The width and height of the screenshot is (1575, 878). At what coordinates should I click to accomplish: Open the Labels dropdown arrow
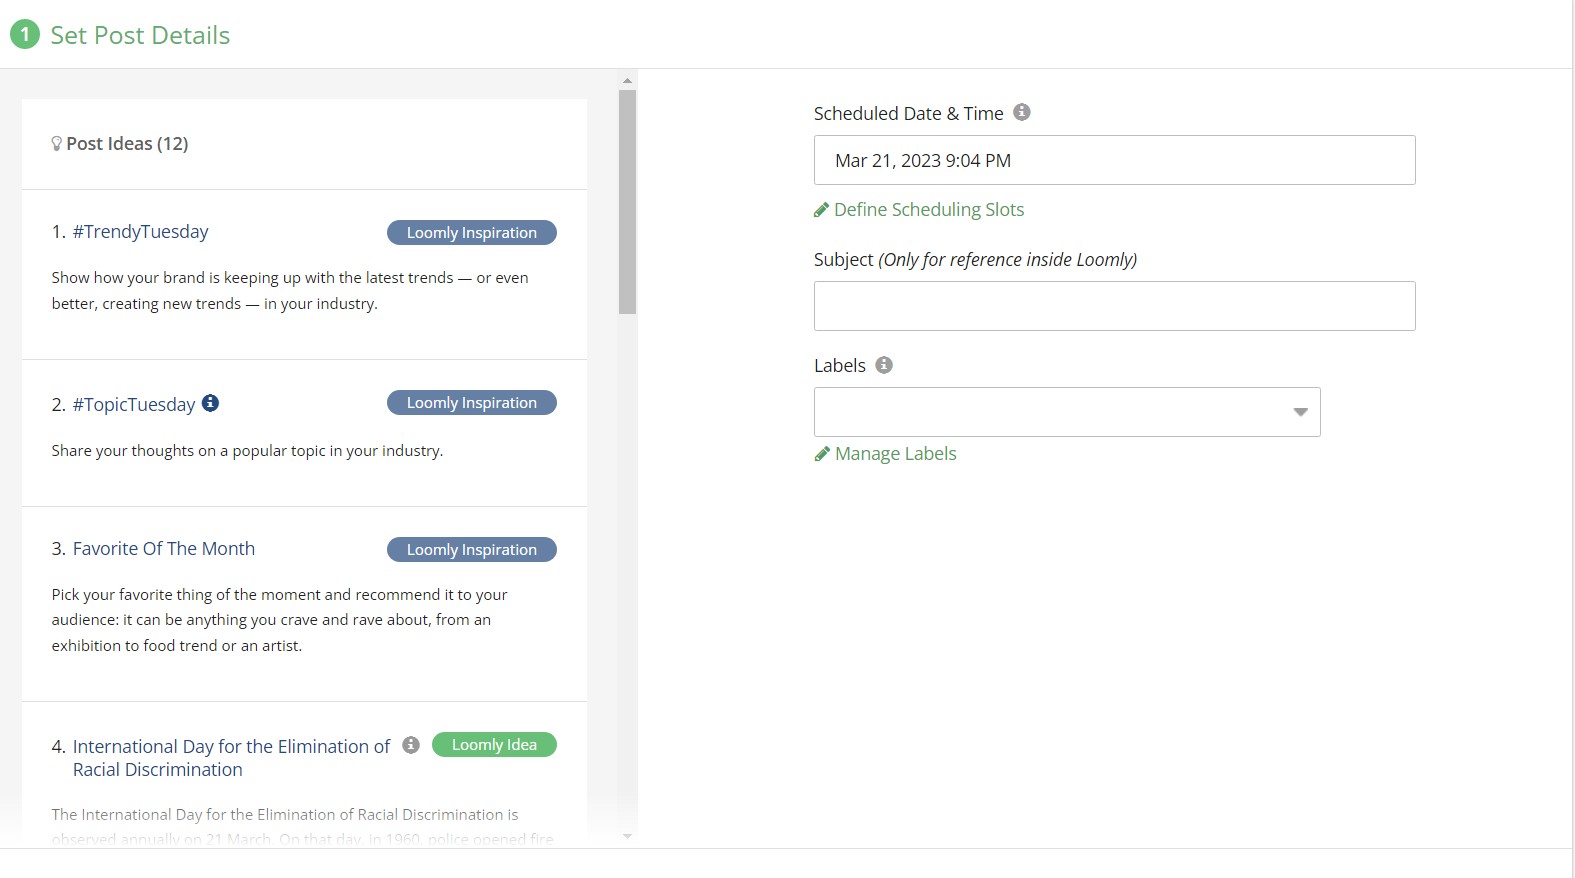pos(1300,412)
